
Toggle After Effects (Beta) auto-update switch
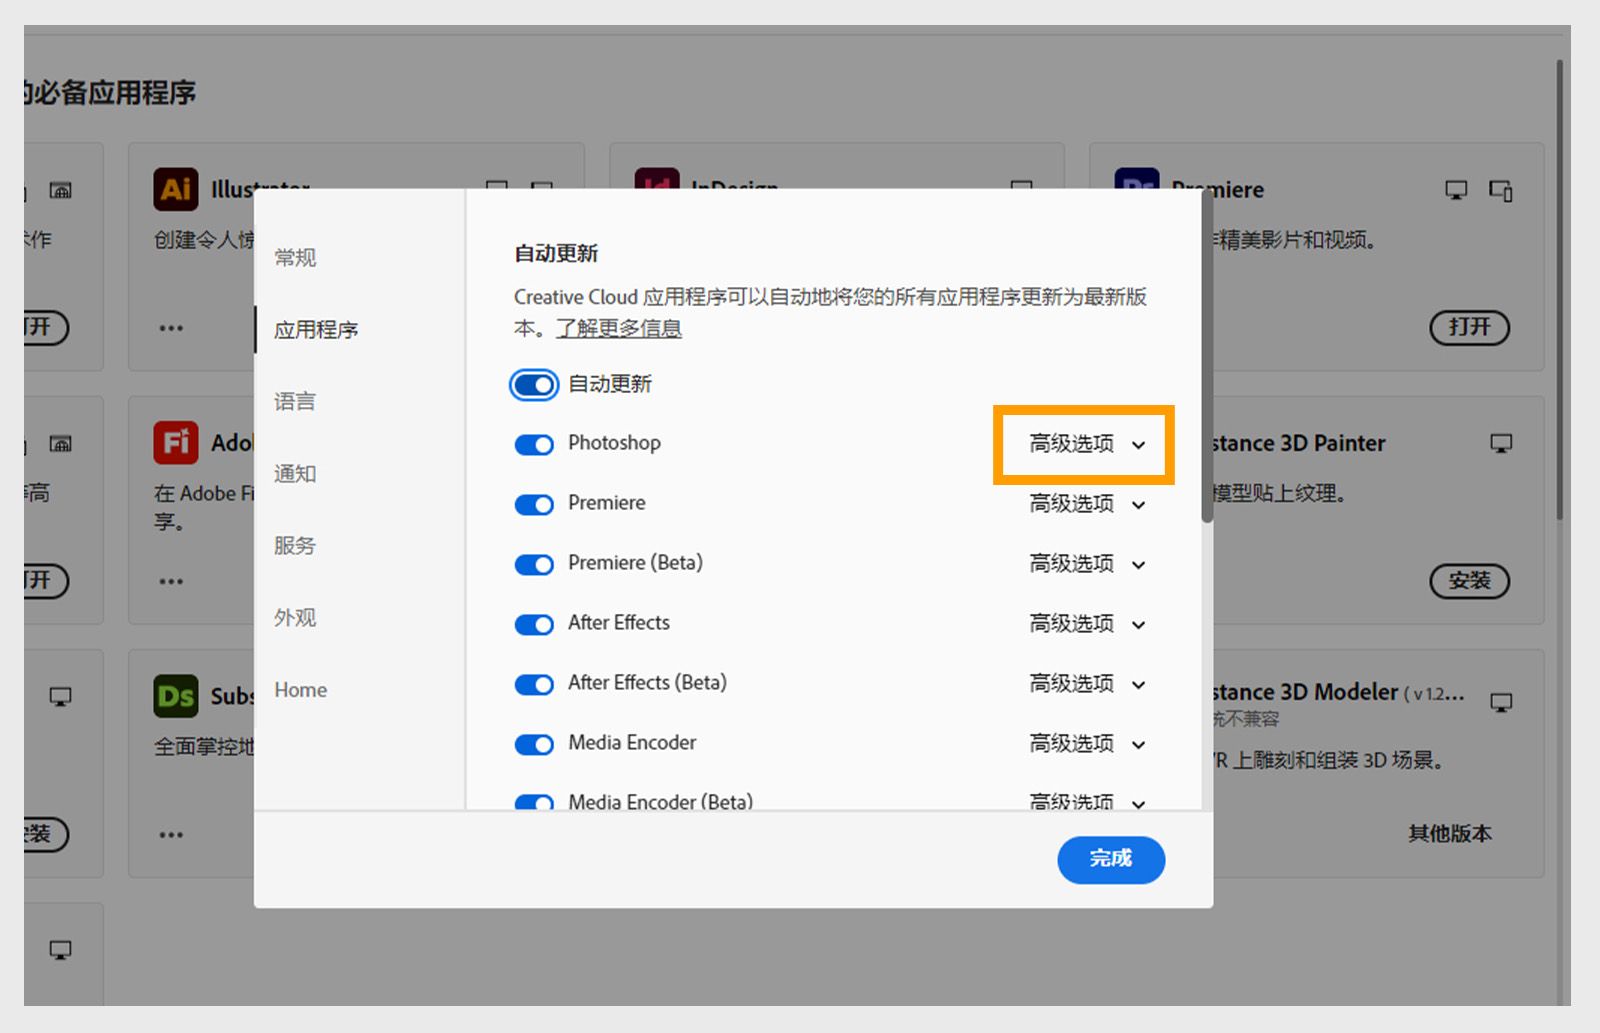(534, 685)
